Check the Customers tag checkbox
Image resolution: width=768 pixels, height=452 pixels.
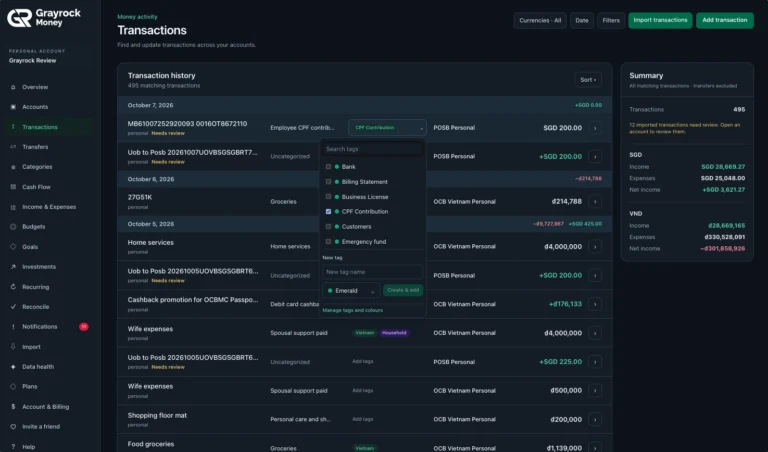[328, 227]
